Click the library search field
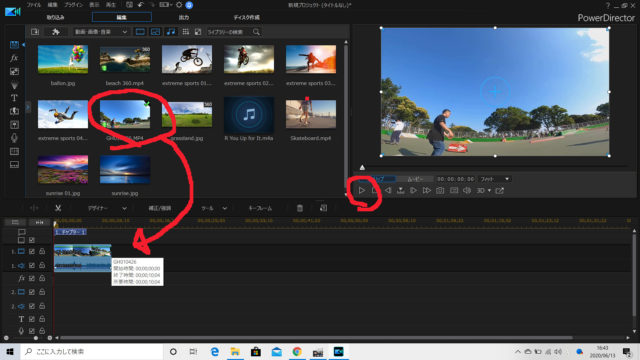This screenshot has height=360, width=640. coord(229,32)
